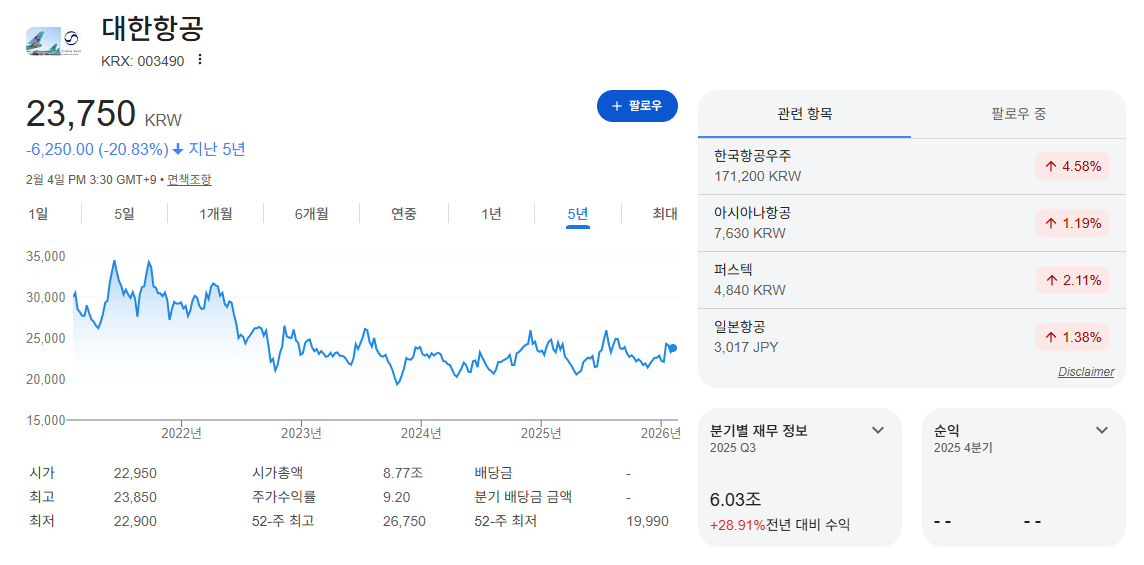Click the 23,750 KRW price text
1144x565 pixels.
point(104,115)
